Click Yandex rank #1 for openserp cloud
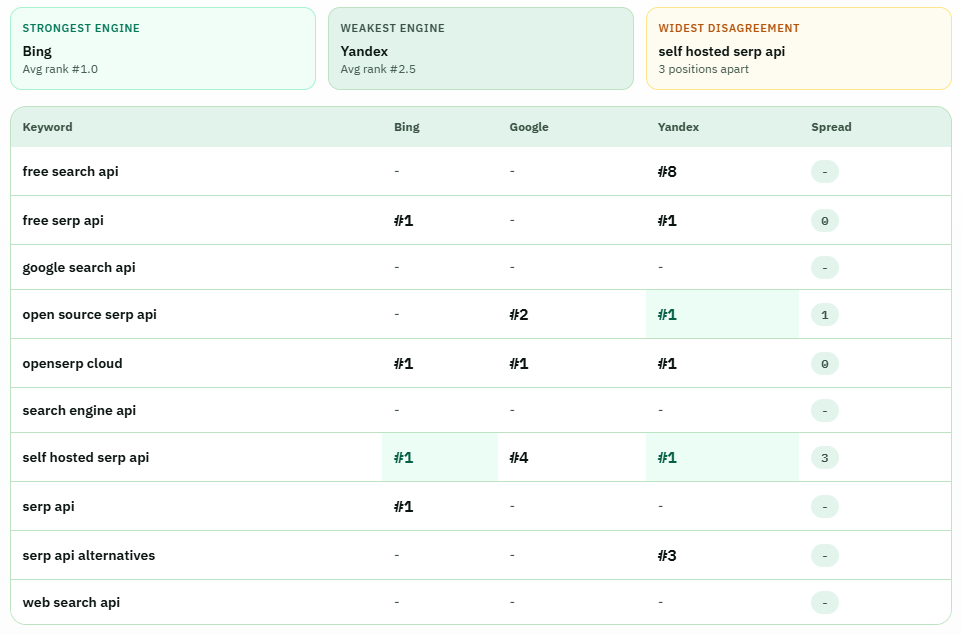This screenshot has height=635, width=961. 667,363
